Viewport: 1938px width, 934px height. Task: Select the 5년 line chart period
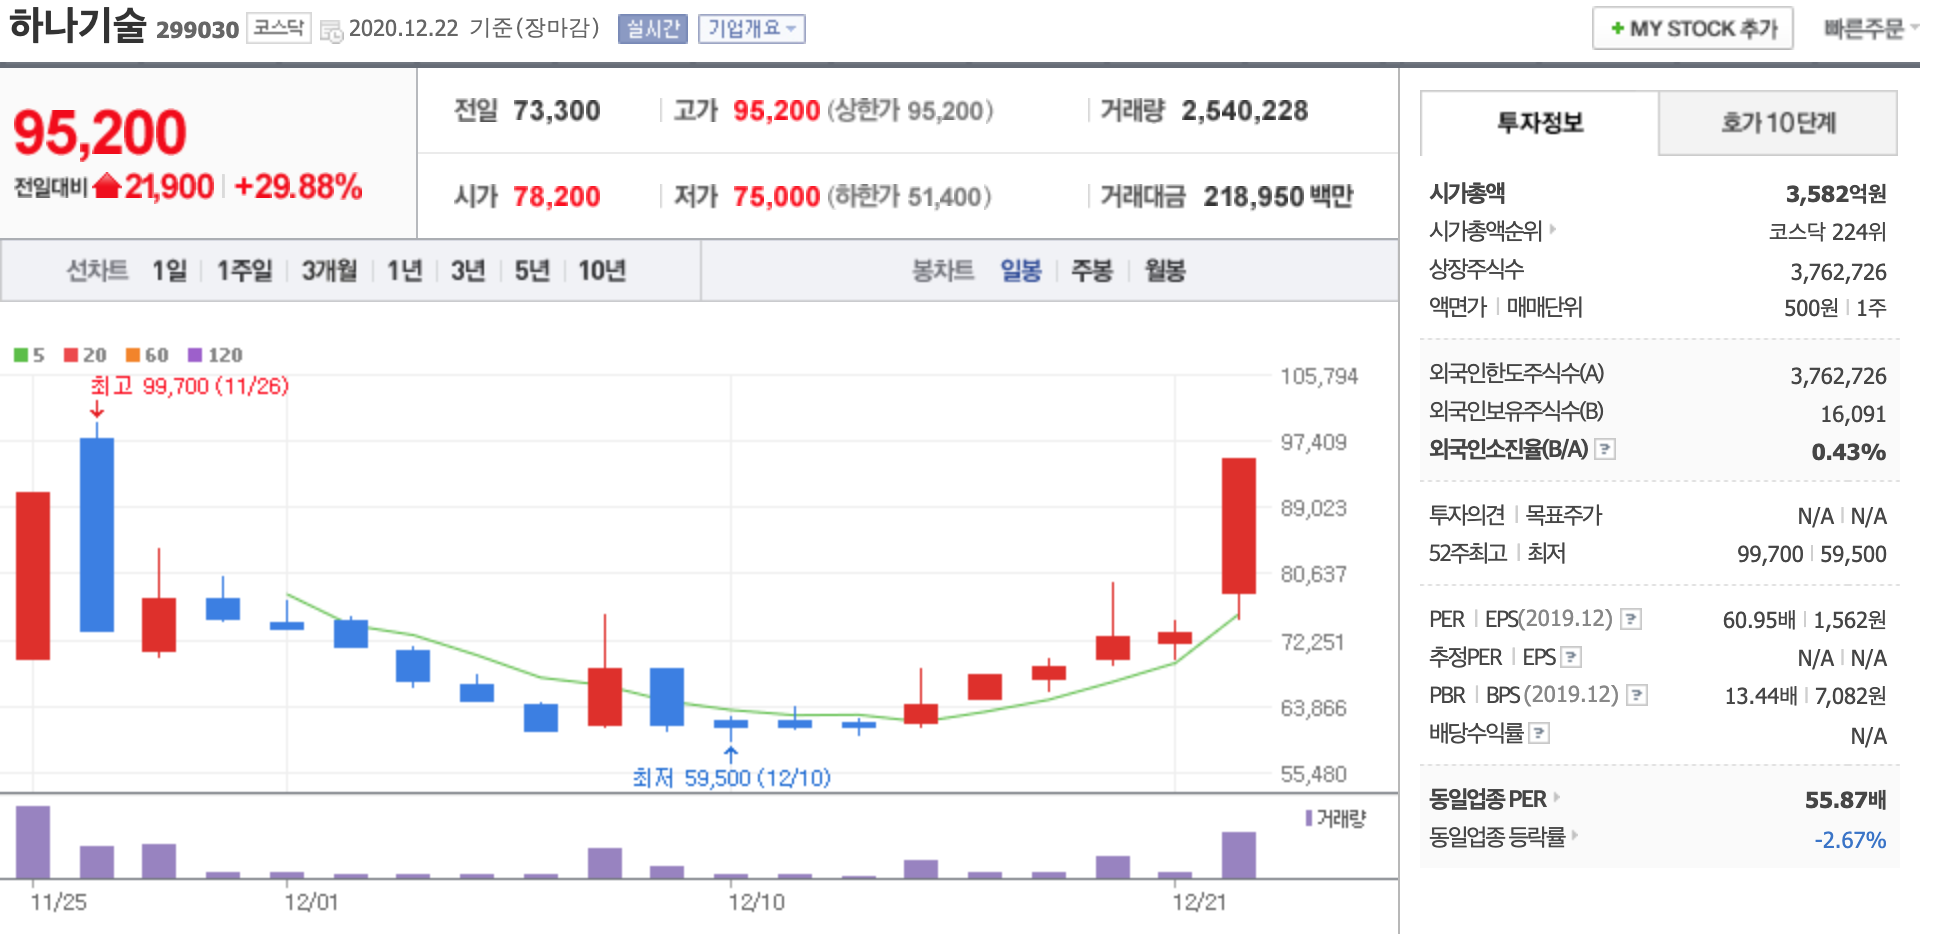coord(532,271)
